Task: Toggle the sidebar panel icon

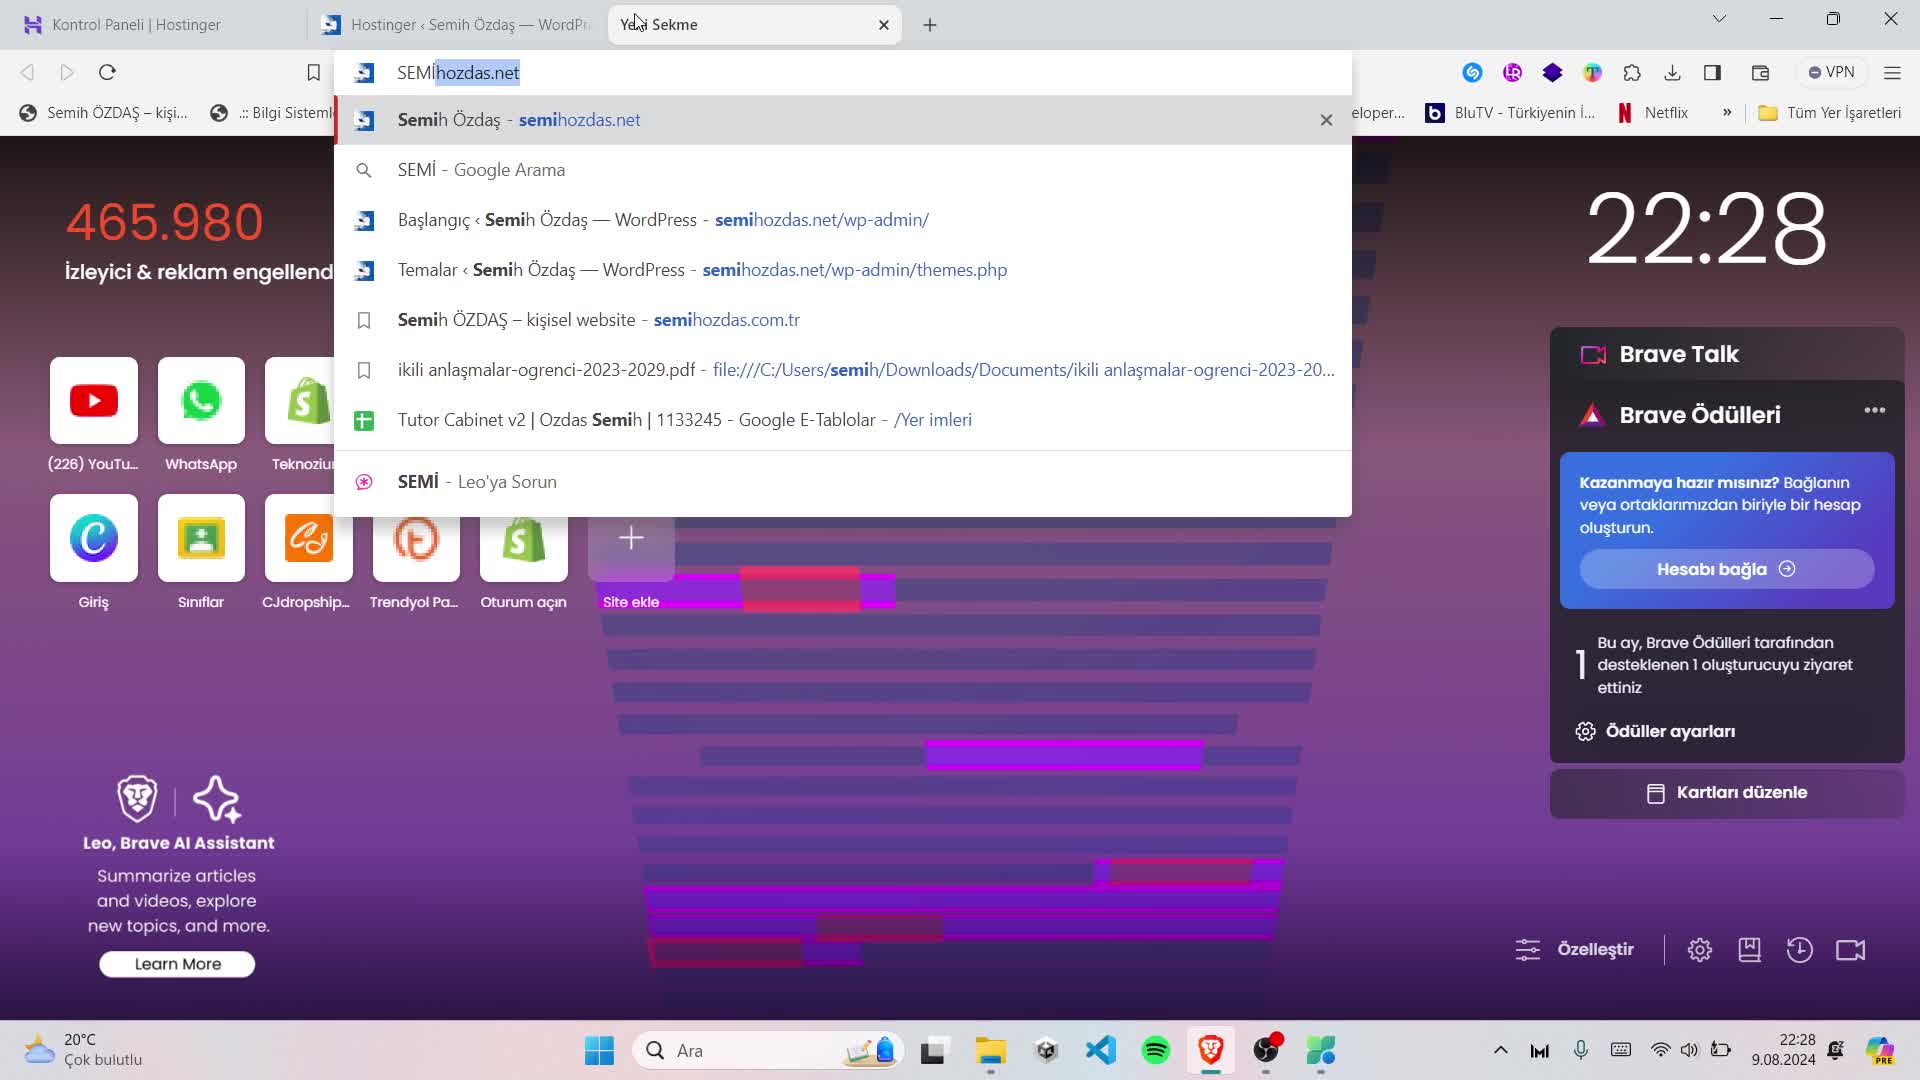Action: click(x=1712, y=72)
